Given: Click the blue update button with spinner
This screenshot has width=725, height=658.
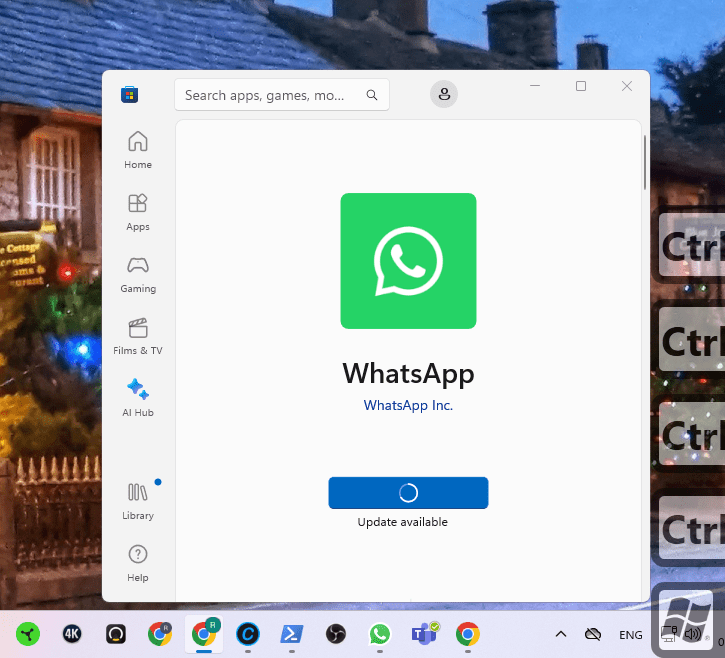Looking at the screenshot, I should coord(408,493).
